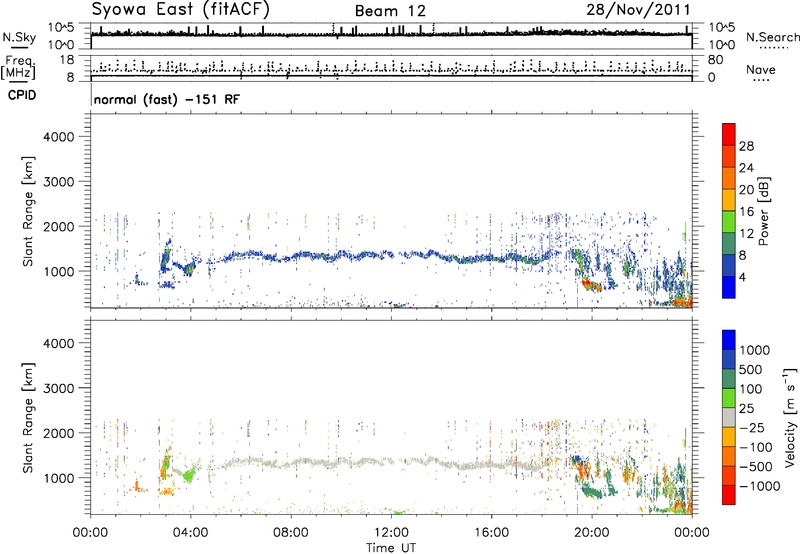Image resolution: width=800 pixels, height=554 pixels.
Task: Click the date '28/Nov/2011'
Action: (638, 9)
